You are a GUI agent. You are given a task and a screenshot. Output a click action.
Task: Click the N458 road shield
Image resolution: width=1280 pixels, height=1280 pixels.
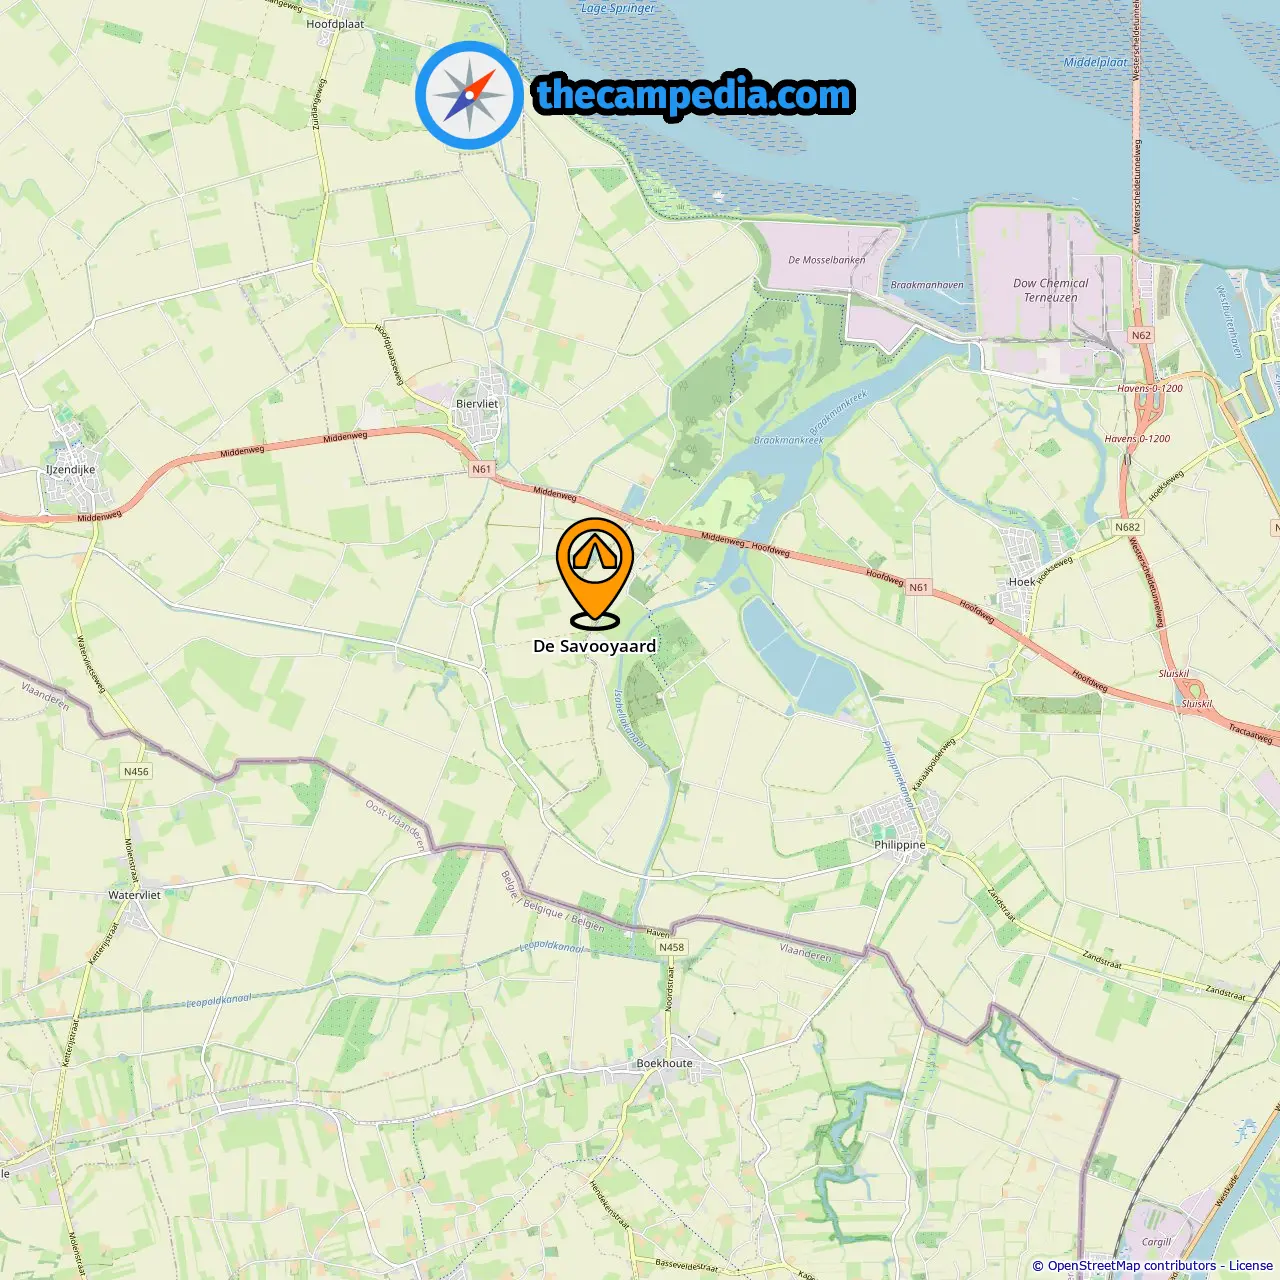[671, 947]
